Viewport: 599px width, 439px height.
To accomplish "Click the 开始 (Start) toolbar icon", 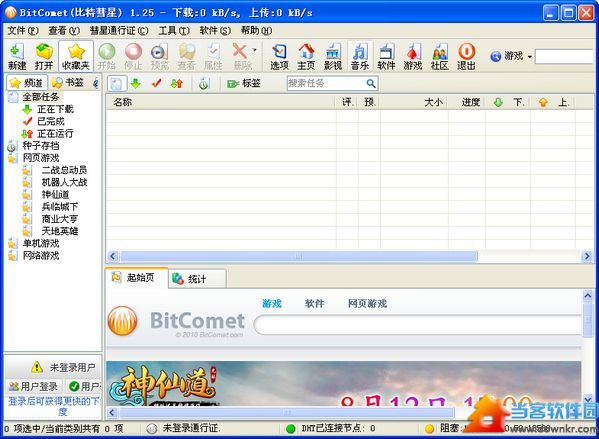I will [x=107, y=56].
